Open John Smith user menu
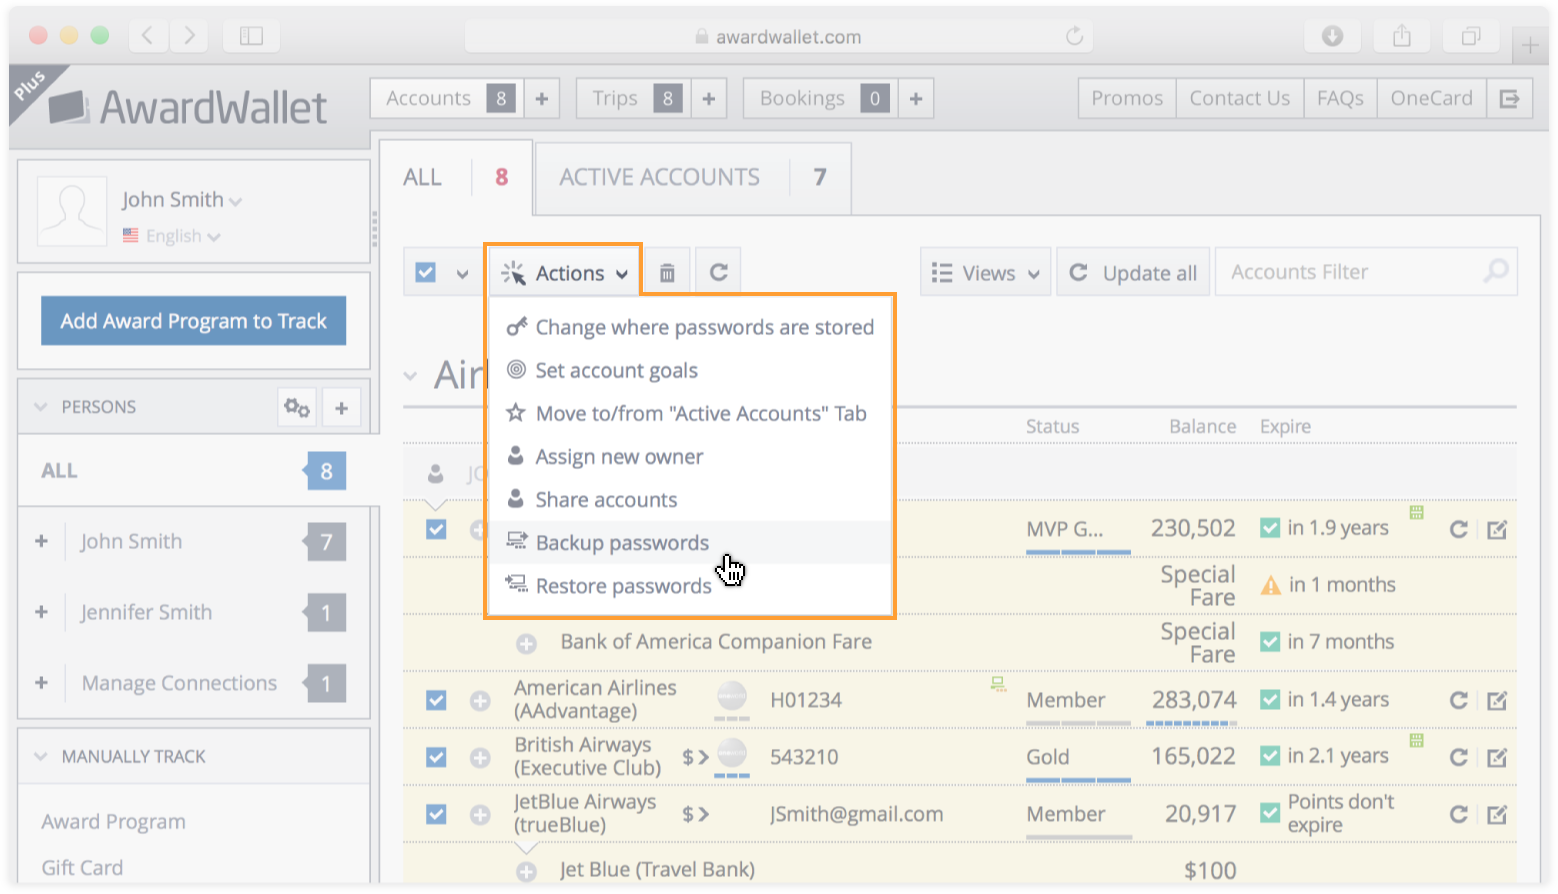This screenshot has width=1558, height=894. (182, 199)
